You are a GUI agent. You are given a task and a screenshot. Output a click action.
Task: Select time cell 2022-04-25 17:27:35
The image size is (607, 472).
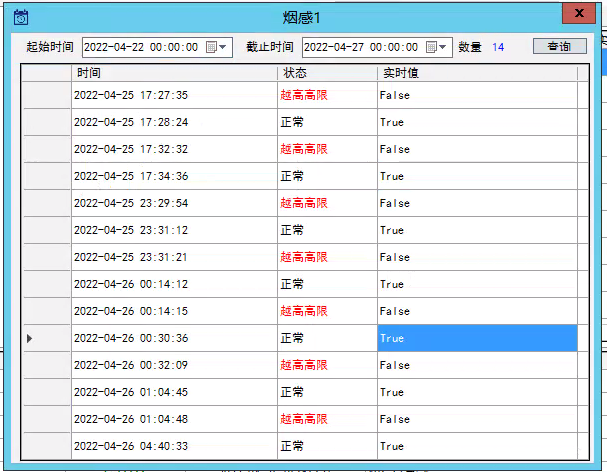pos(174,95)
